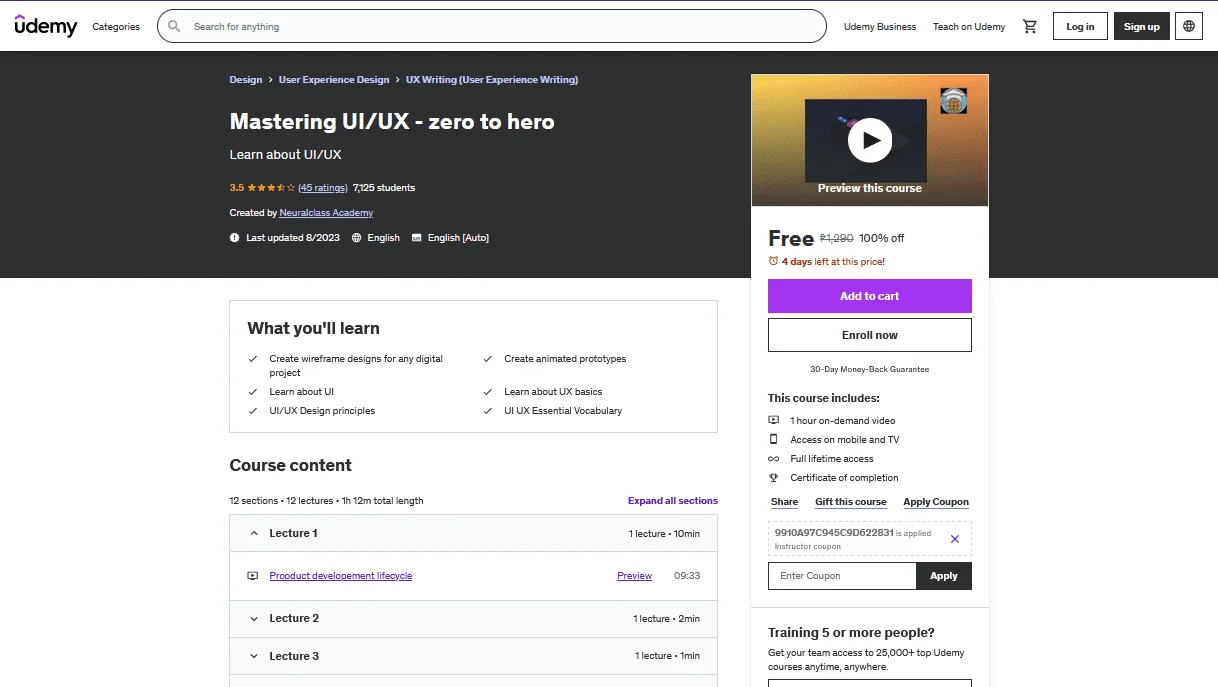Click the video icon beside Prooduct developement lifecycle
This screenshot has height=687, width=1218.
(x=252, y=576)
